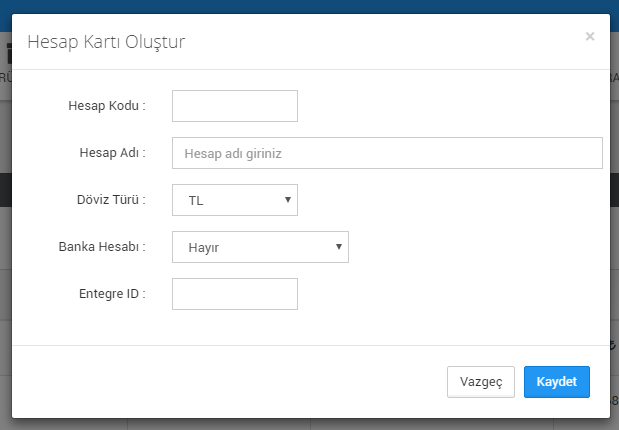Image resolution: width=619 pixels, height=430 pixels.
Task: Open the Döviz Türü dropdown
Action: point(235,200)
